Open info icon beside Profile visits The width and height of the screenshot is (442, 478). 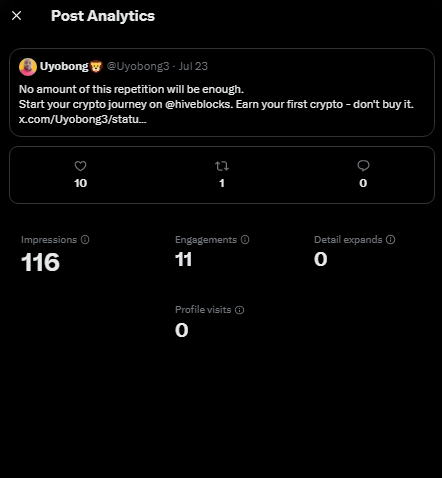pos(239,310)
